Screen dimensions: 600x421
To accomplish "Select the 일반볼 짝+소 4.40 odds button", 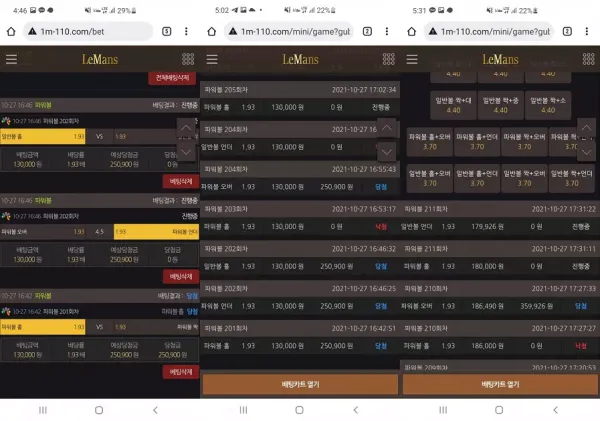I will [548, 105].
